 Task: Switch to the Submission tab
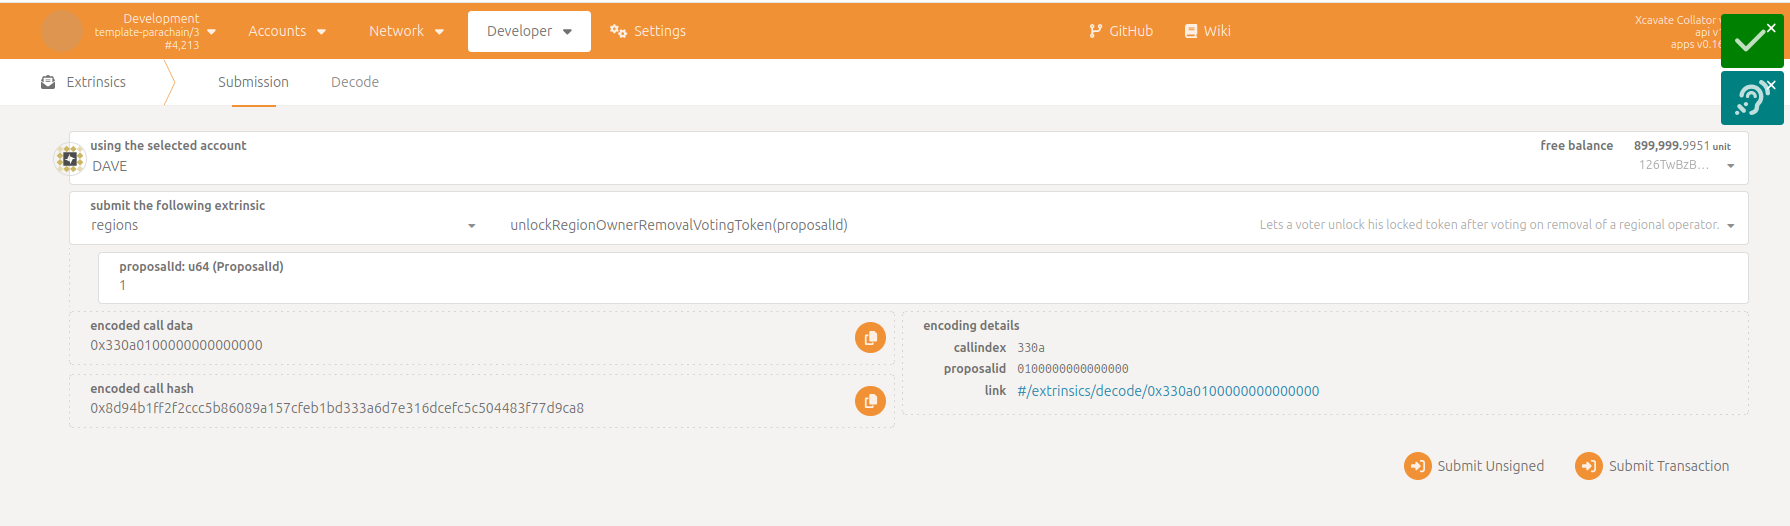coord(253,82)
